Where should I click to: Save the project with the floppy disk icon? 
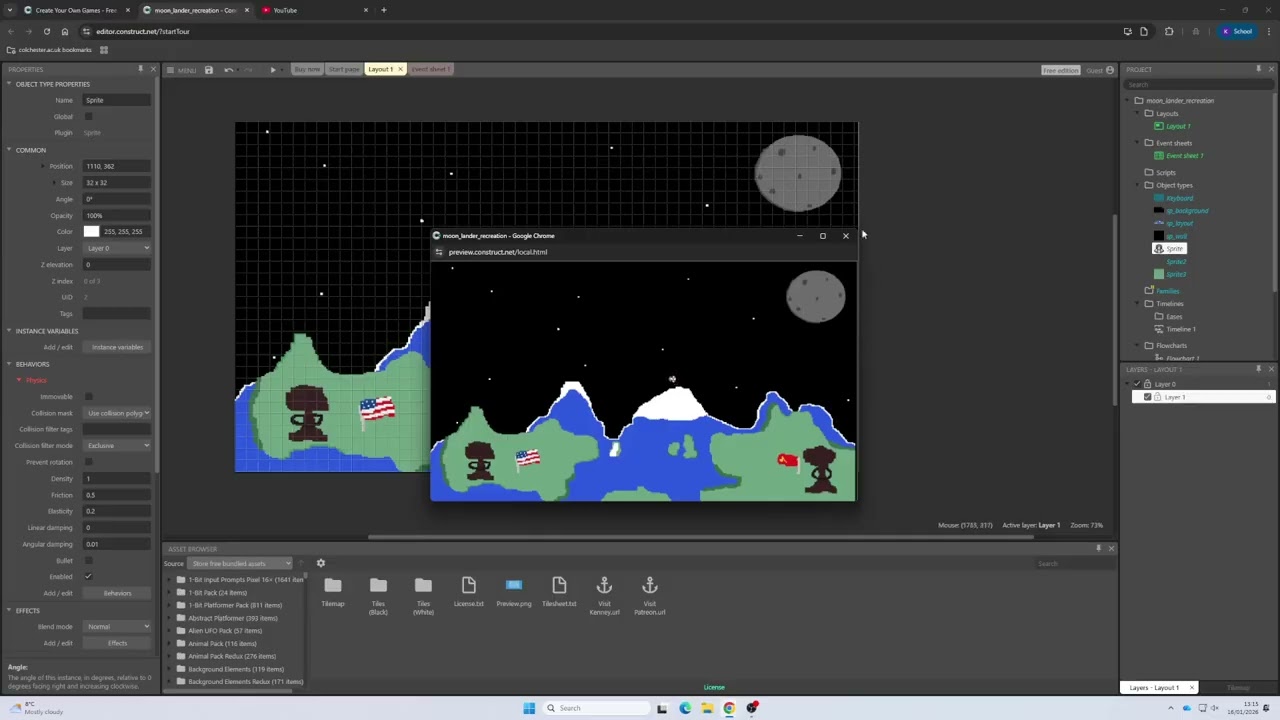208,70
